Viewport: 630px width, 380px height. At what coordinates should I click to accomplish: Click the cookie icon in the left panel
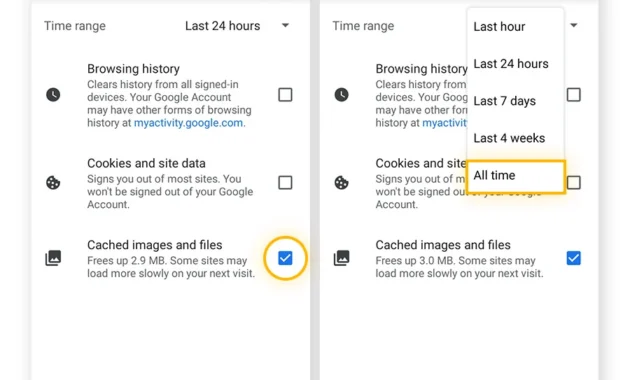click(53, 183)
